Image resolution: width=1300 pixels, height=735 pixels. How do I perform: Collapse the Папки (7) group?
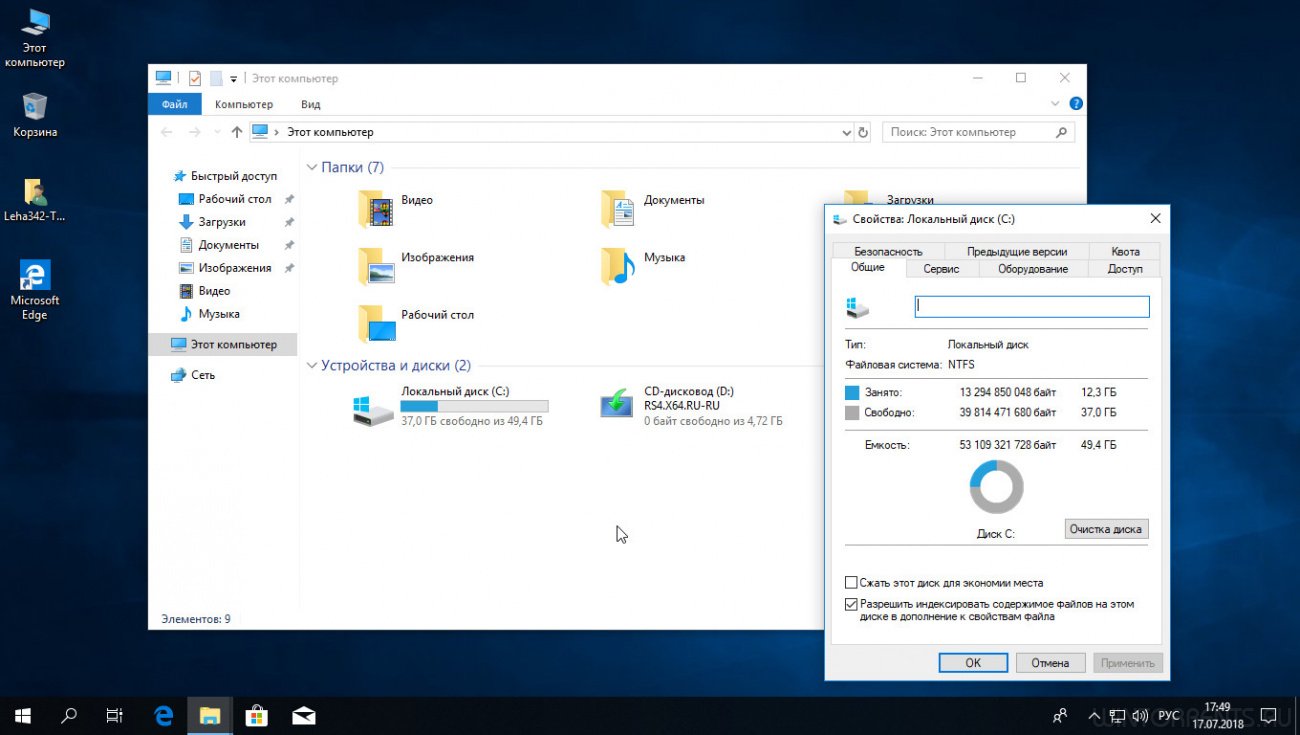click(x=313, y=168)
